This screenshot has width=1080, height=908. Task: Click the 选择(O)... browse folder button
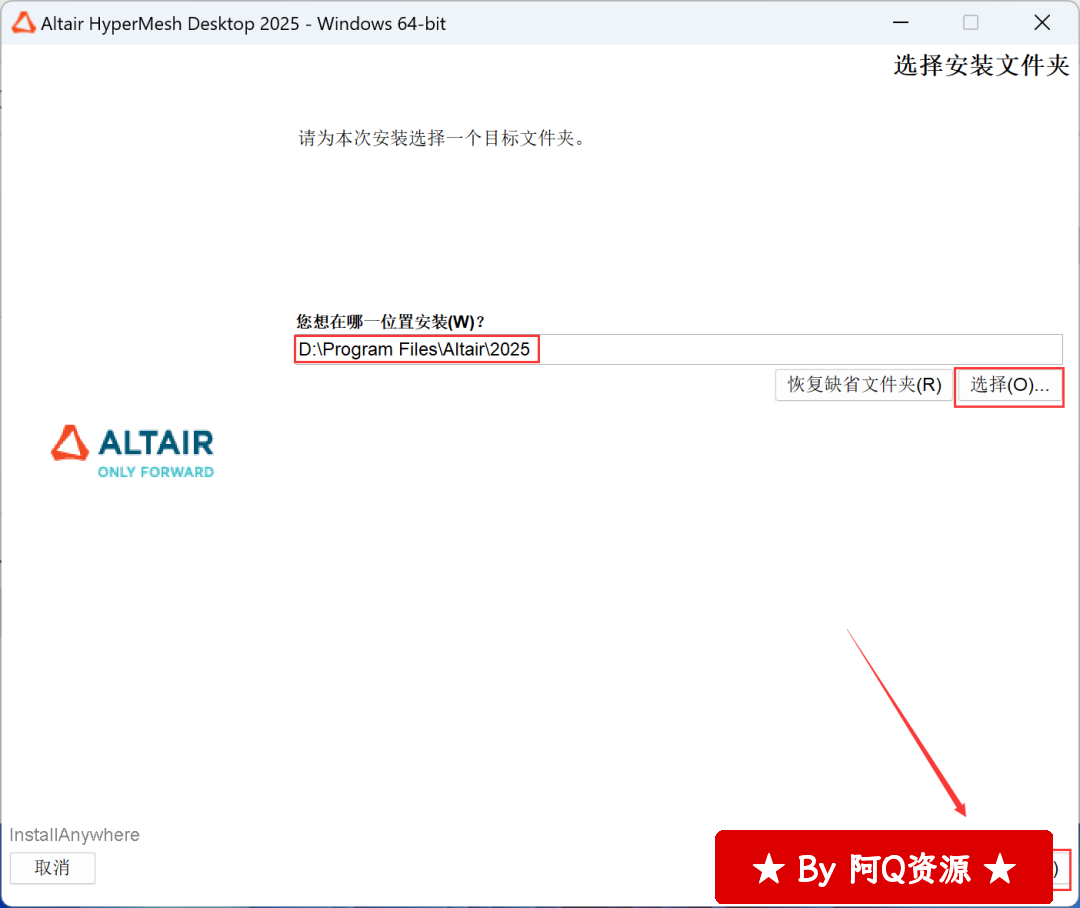pos(1009,385)
